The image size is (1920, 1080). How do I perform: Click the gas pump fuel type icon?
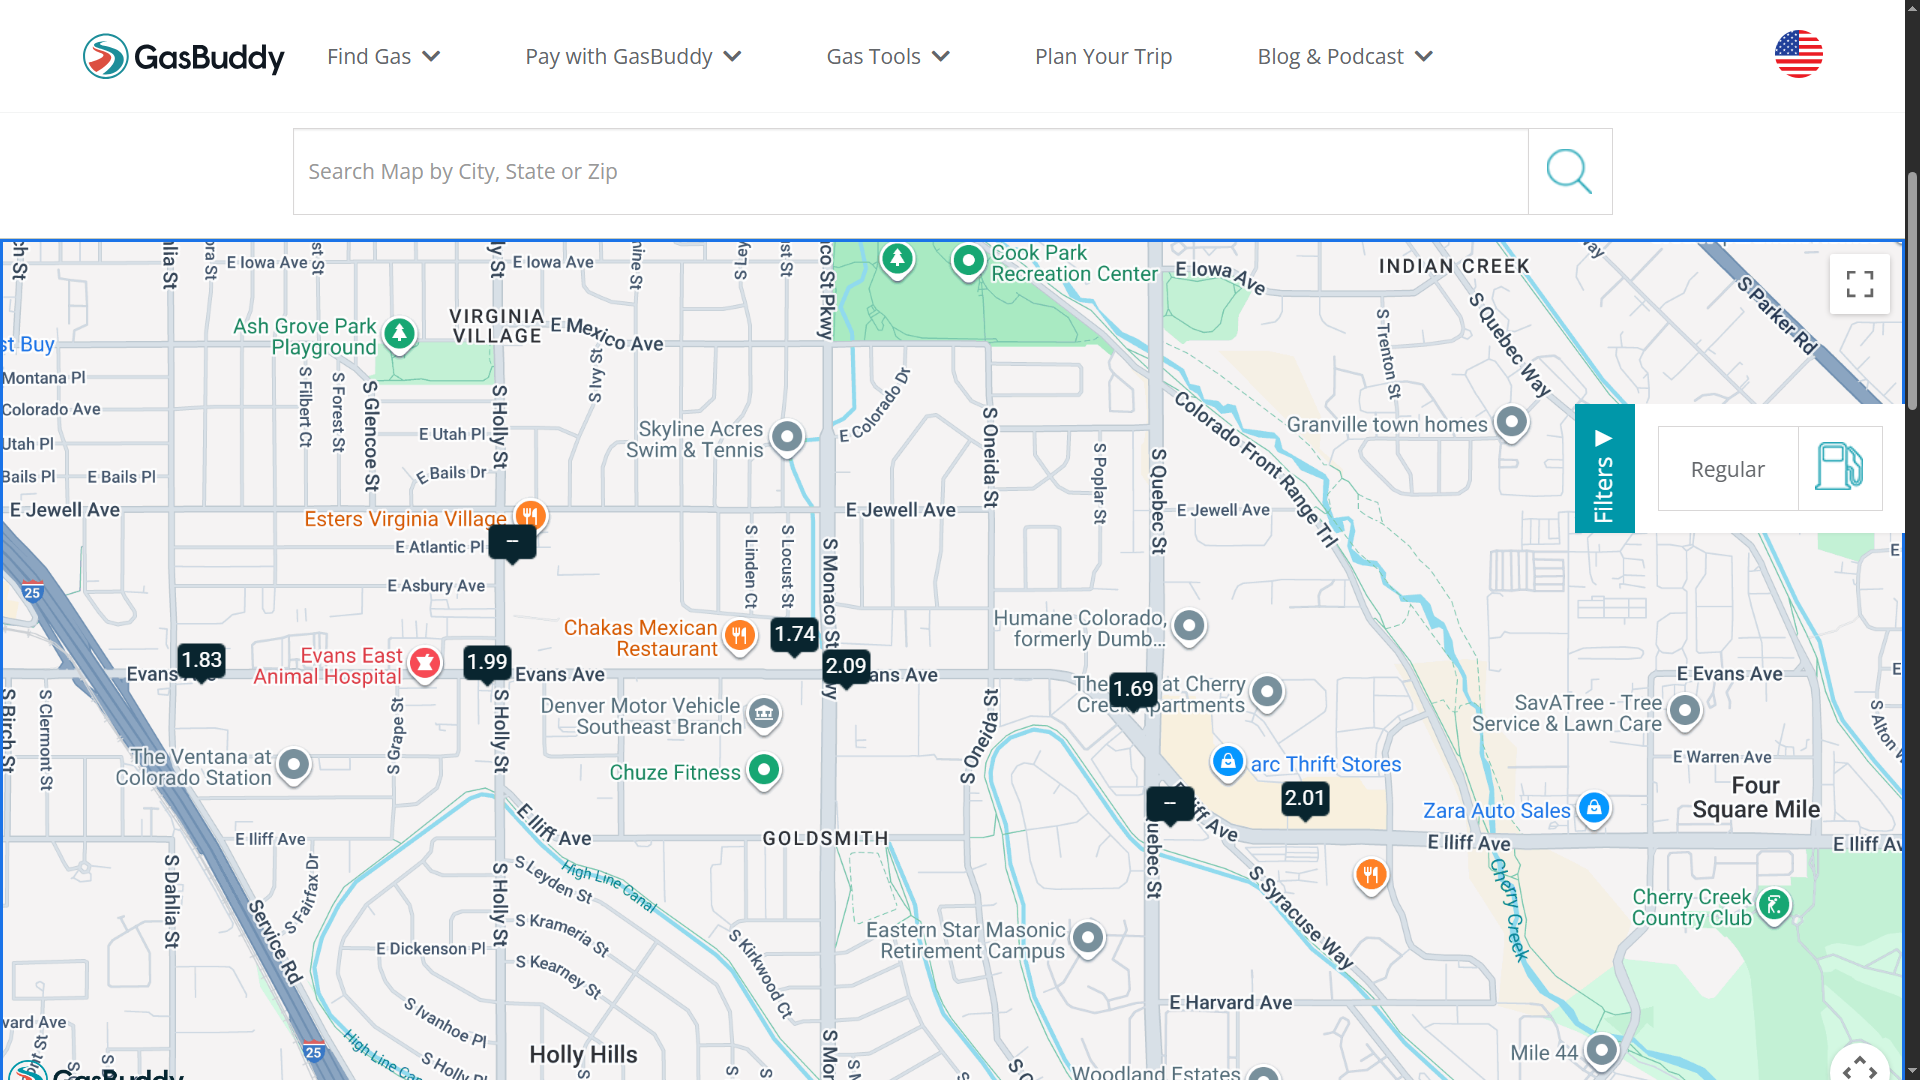click(x=1839, y=468)
